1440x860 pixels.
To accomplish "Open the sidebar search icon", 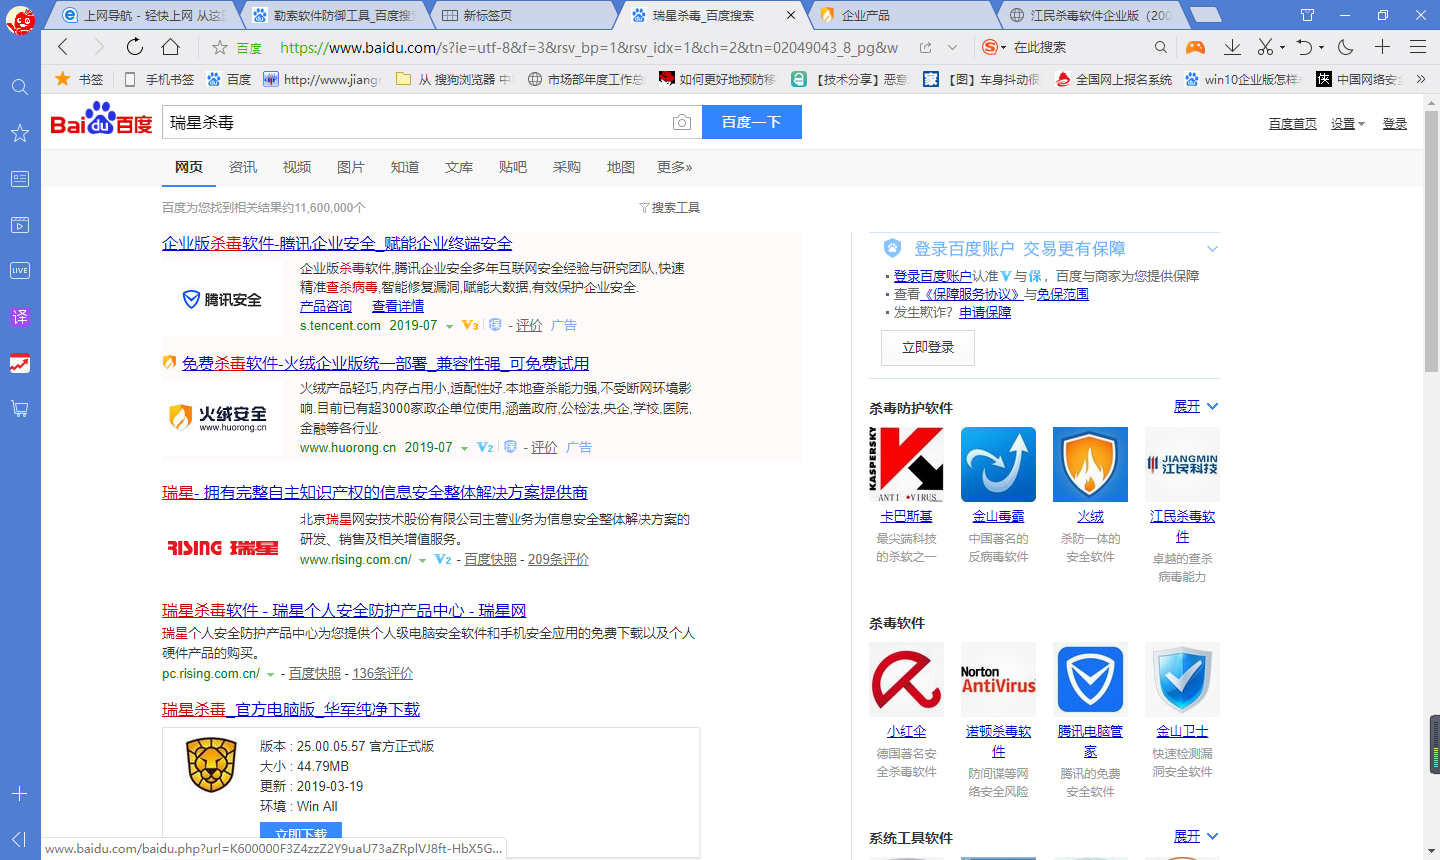I will point(19,87).
